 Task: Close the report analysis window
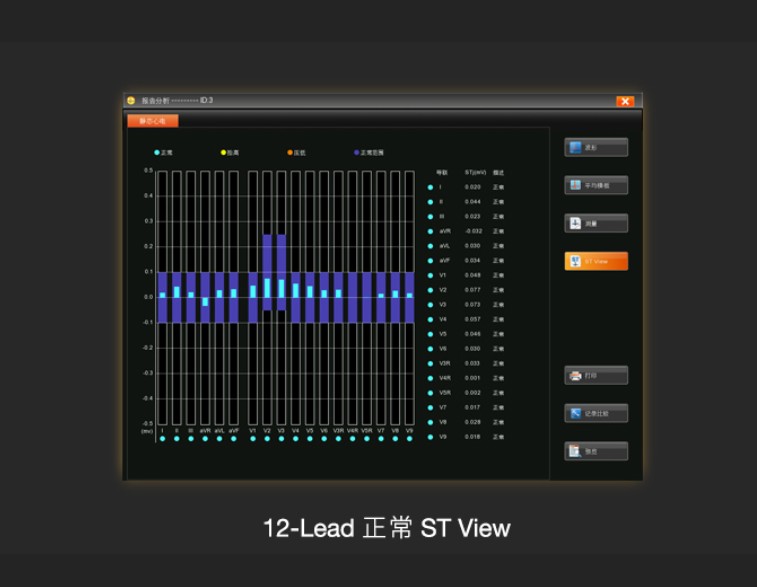point(625,101)
